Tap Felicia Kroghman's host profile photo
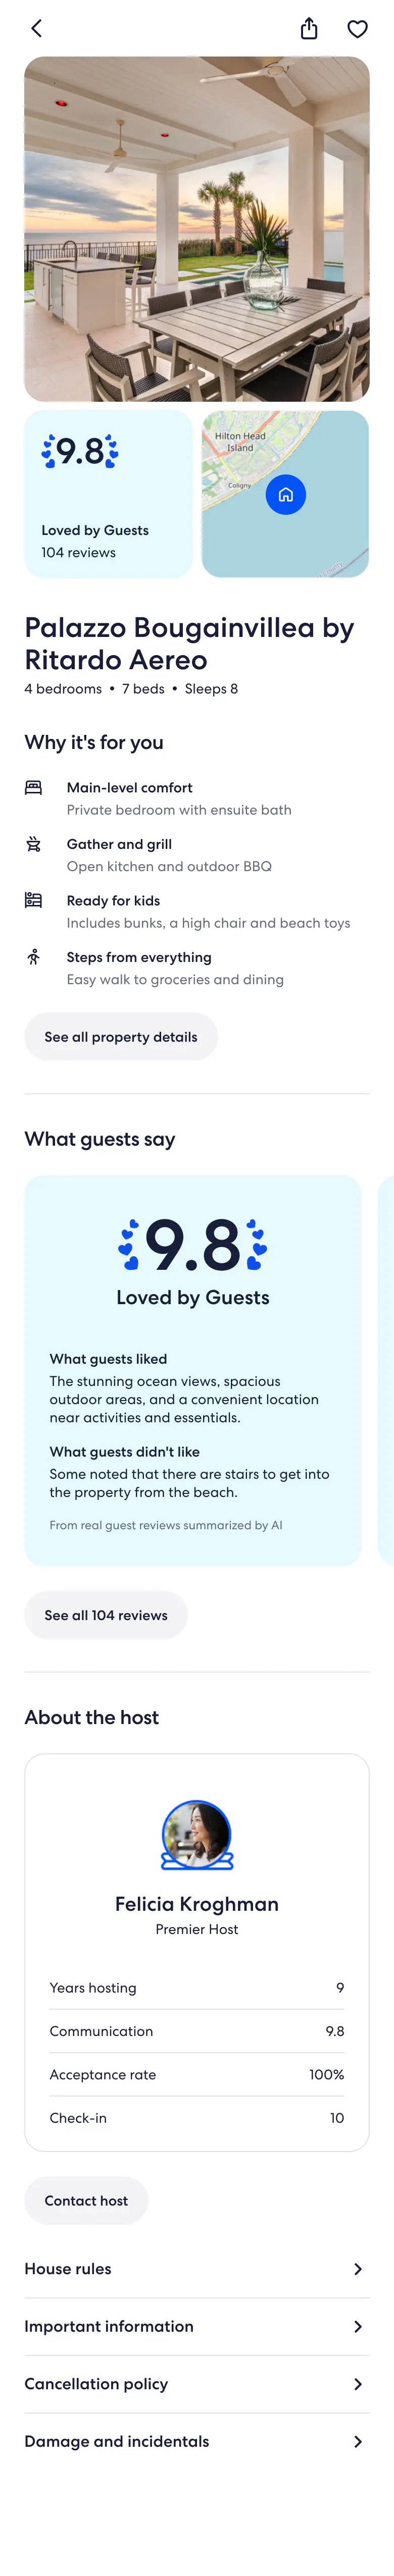This screenshot has height=2576, width=394. [x=197, y=1835]
